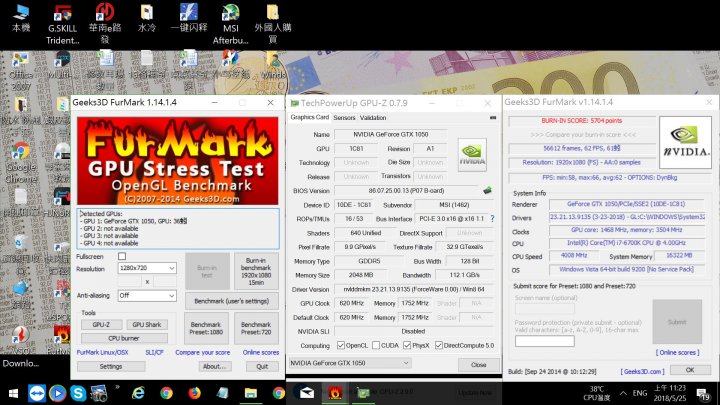Click OK in the FurMark score window

(x=690, y=370)
